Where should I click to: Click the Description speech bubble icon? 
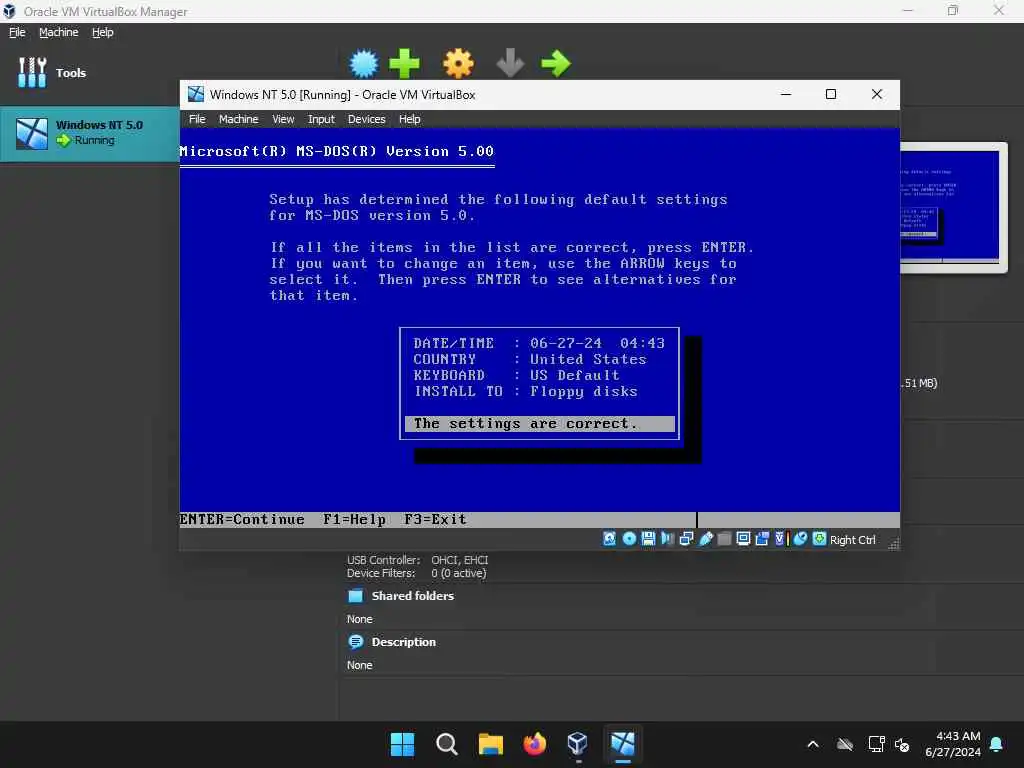click(355, 642)
